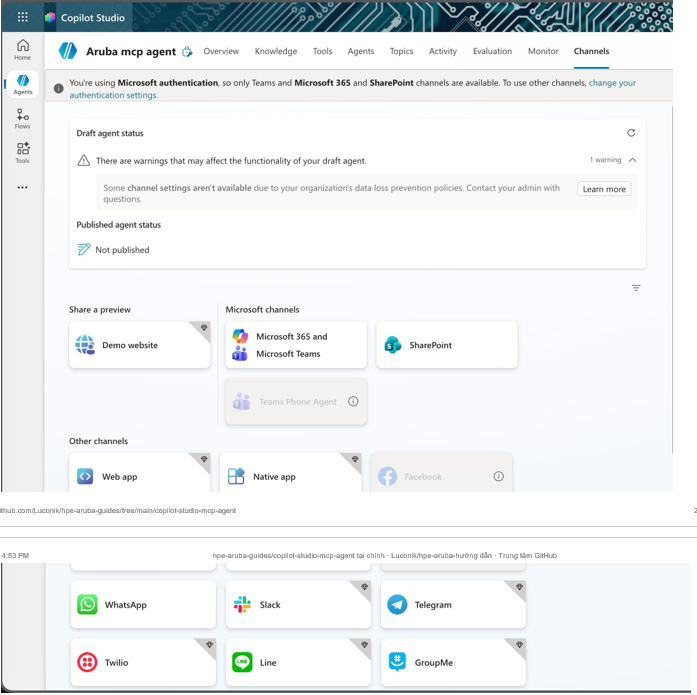Click the Not published status text
Viewport: 697px width, 695px height.
tap(122, 250)
